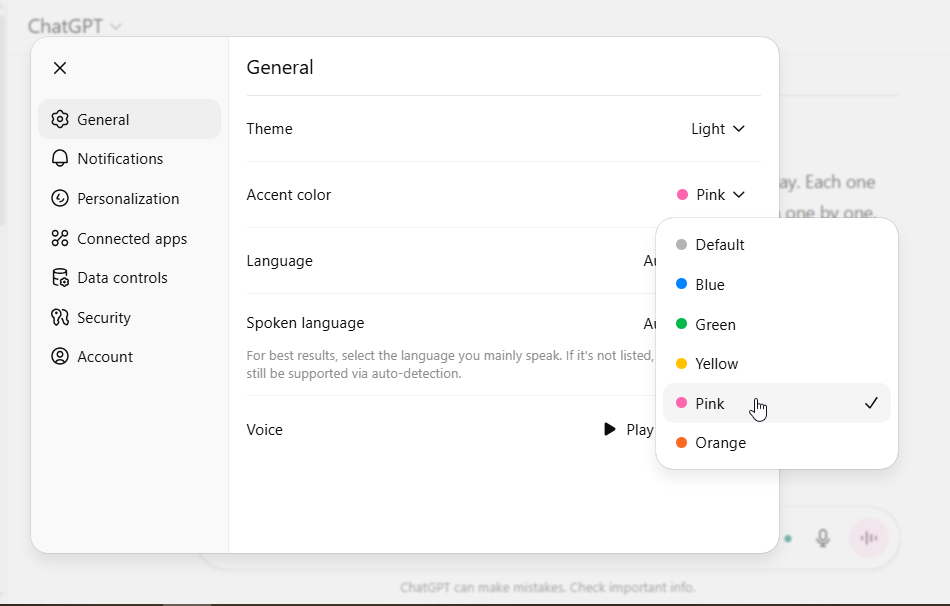Click the checked Pink accent option
This screenshot has width=950, height=606.
[710, 404]
